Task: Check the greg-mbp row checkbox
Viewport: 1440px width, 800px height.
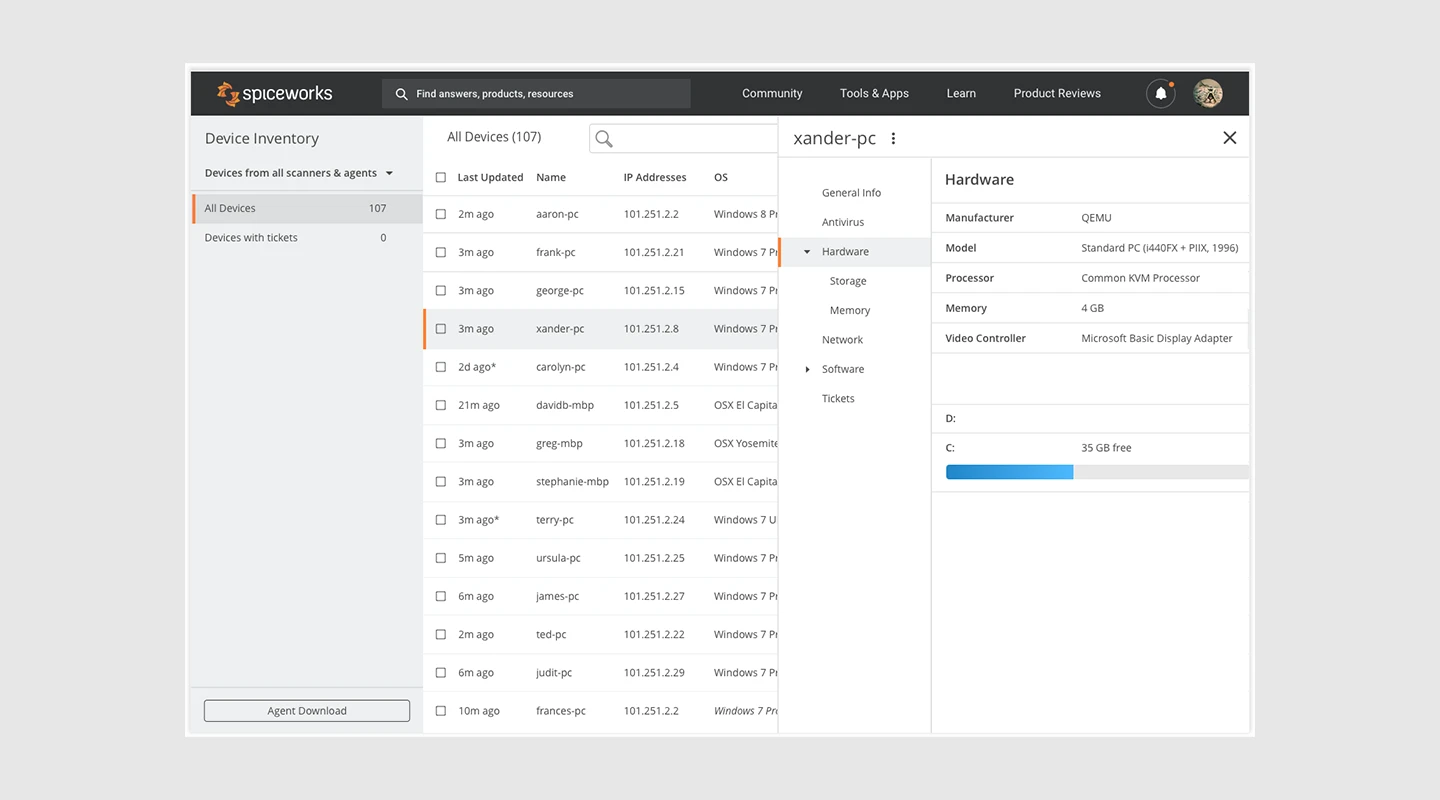Action: (441, 443)
